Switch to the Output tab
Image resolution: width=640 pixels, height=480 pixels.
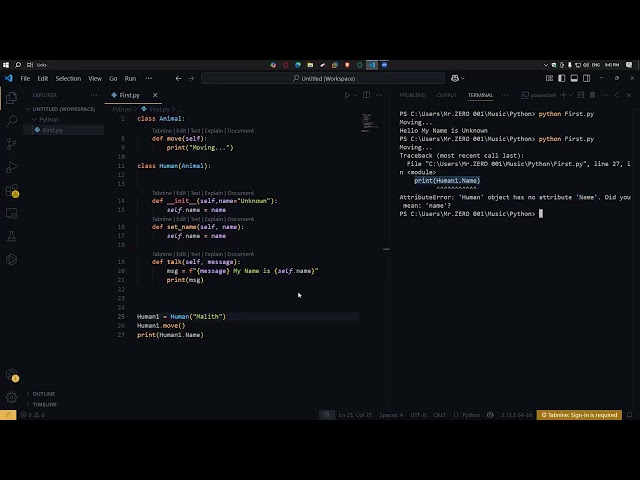point(447,95)
